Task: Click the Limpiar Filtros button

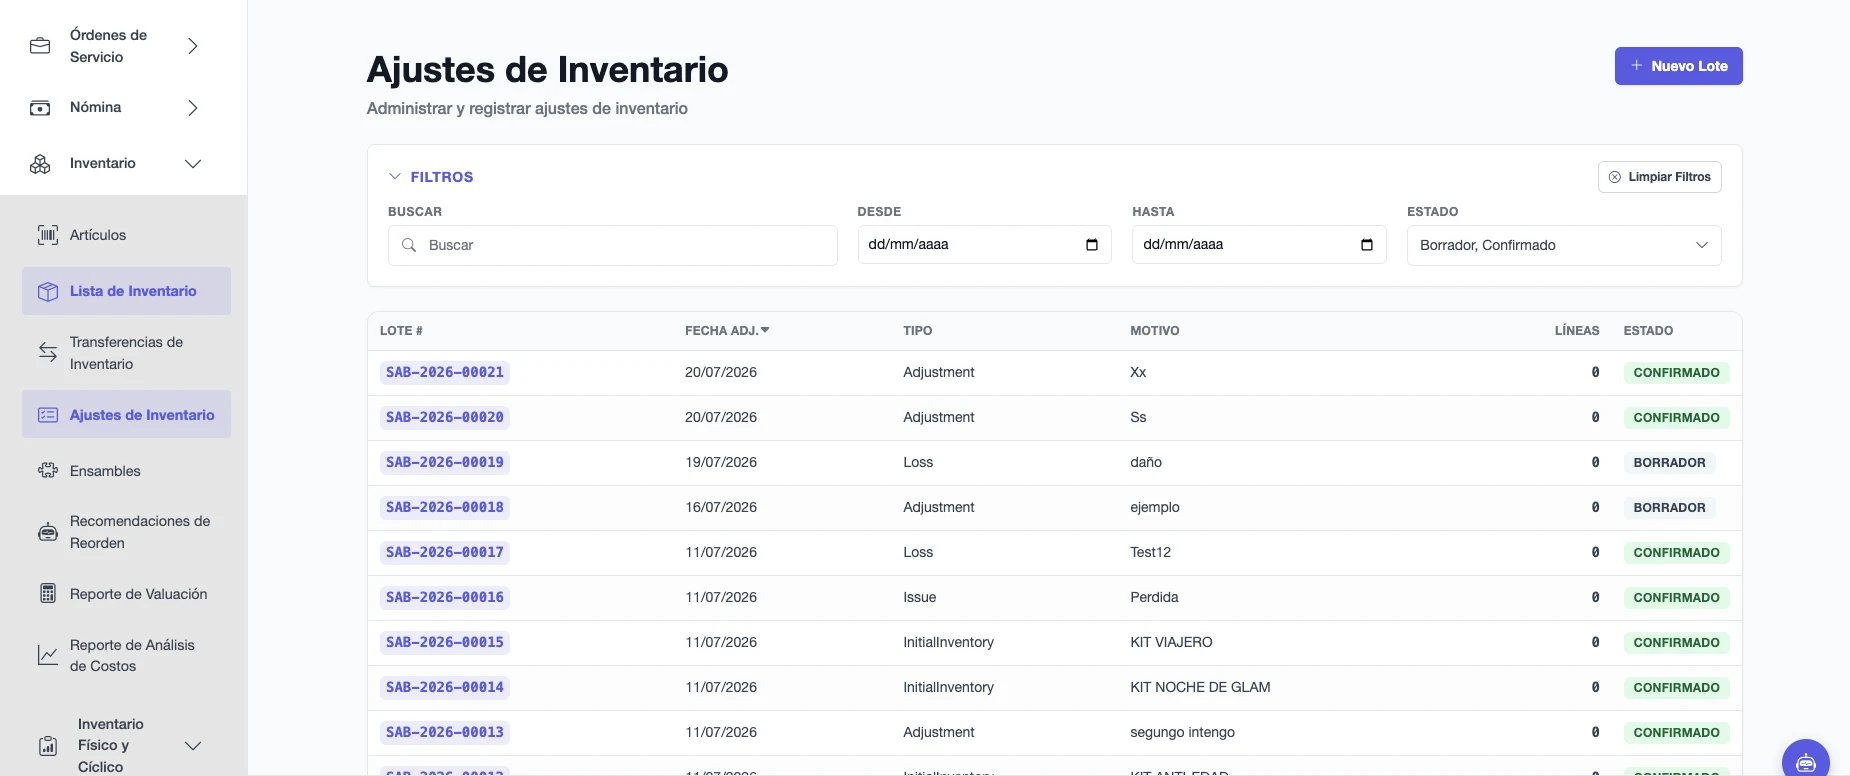Action: pyautogui.click(x=1659, y=177)
